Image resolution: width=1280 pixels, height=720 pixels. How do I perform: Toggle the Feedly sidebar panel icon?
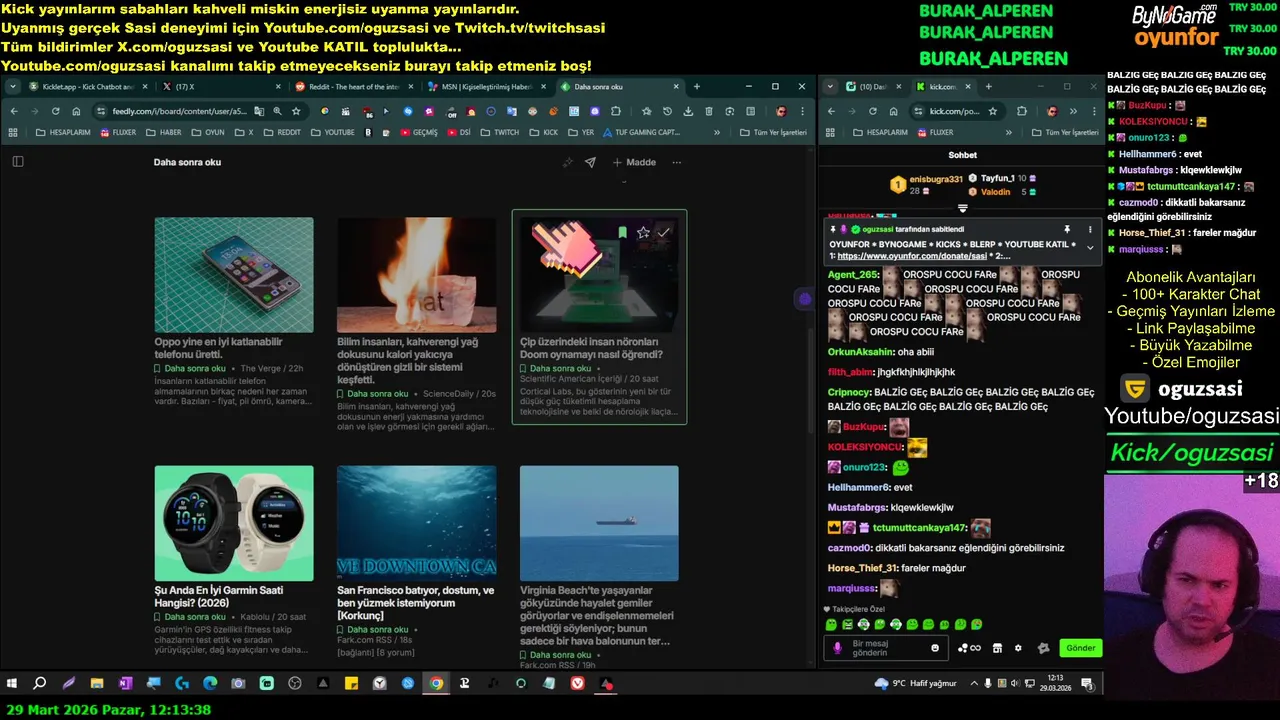[x=18, y=161]
